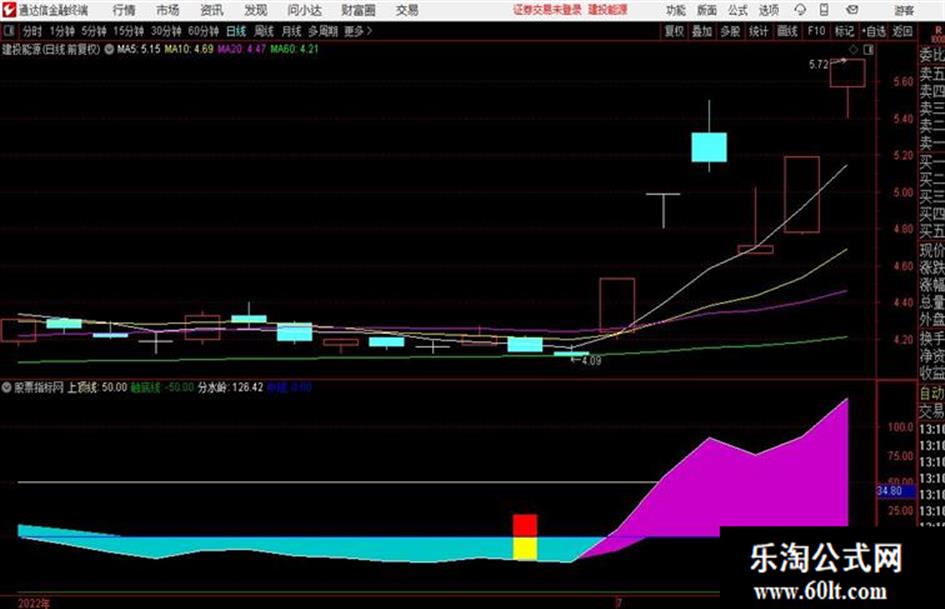Click the 复权 toolbar button

tap(674, 31)
